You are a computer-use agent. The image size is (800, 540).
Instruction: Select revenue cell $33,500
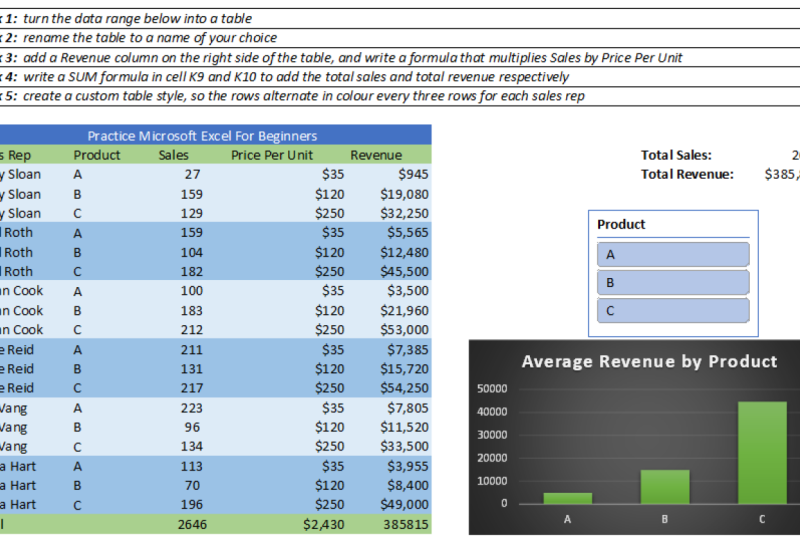tap(404, 447)
